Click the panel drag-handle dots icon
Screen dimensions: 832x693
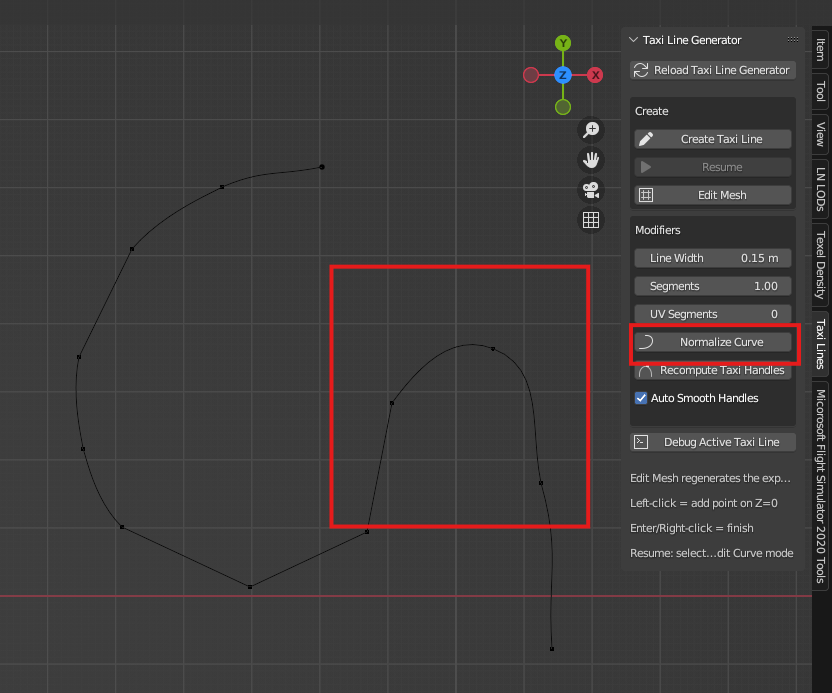coord(792,40)
